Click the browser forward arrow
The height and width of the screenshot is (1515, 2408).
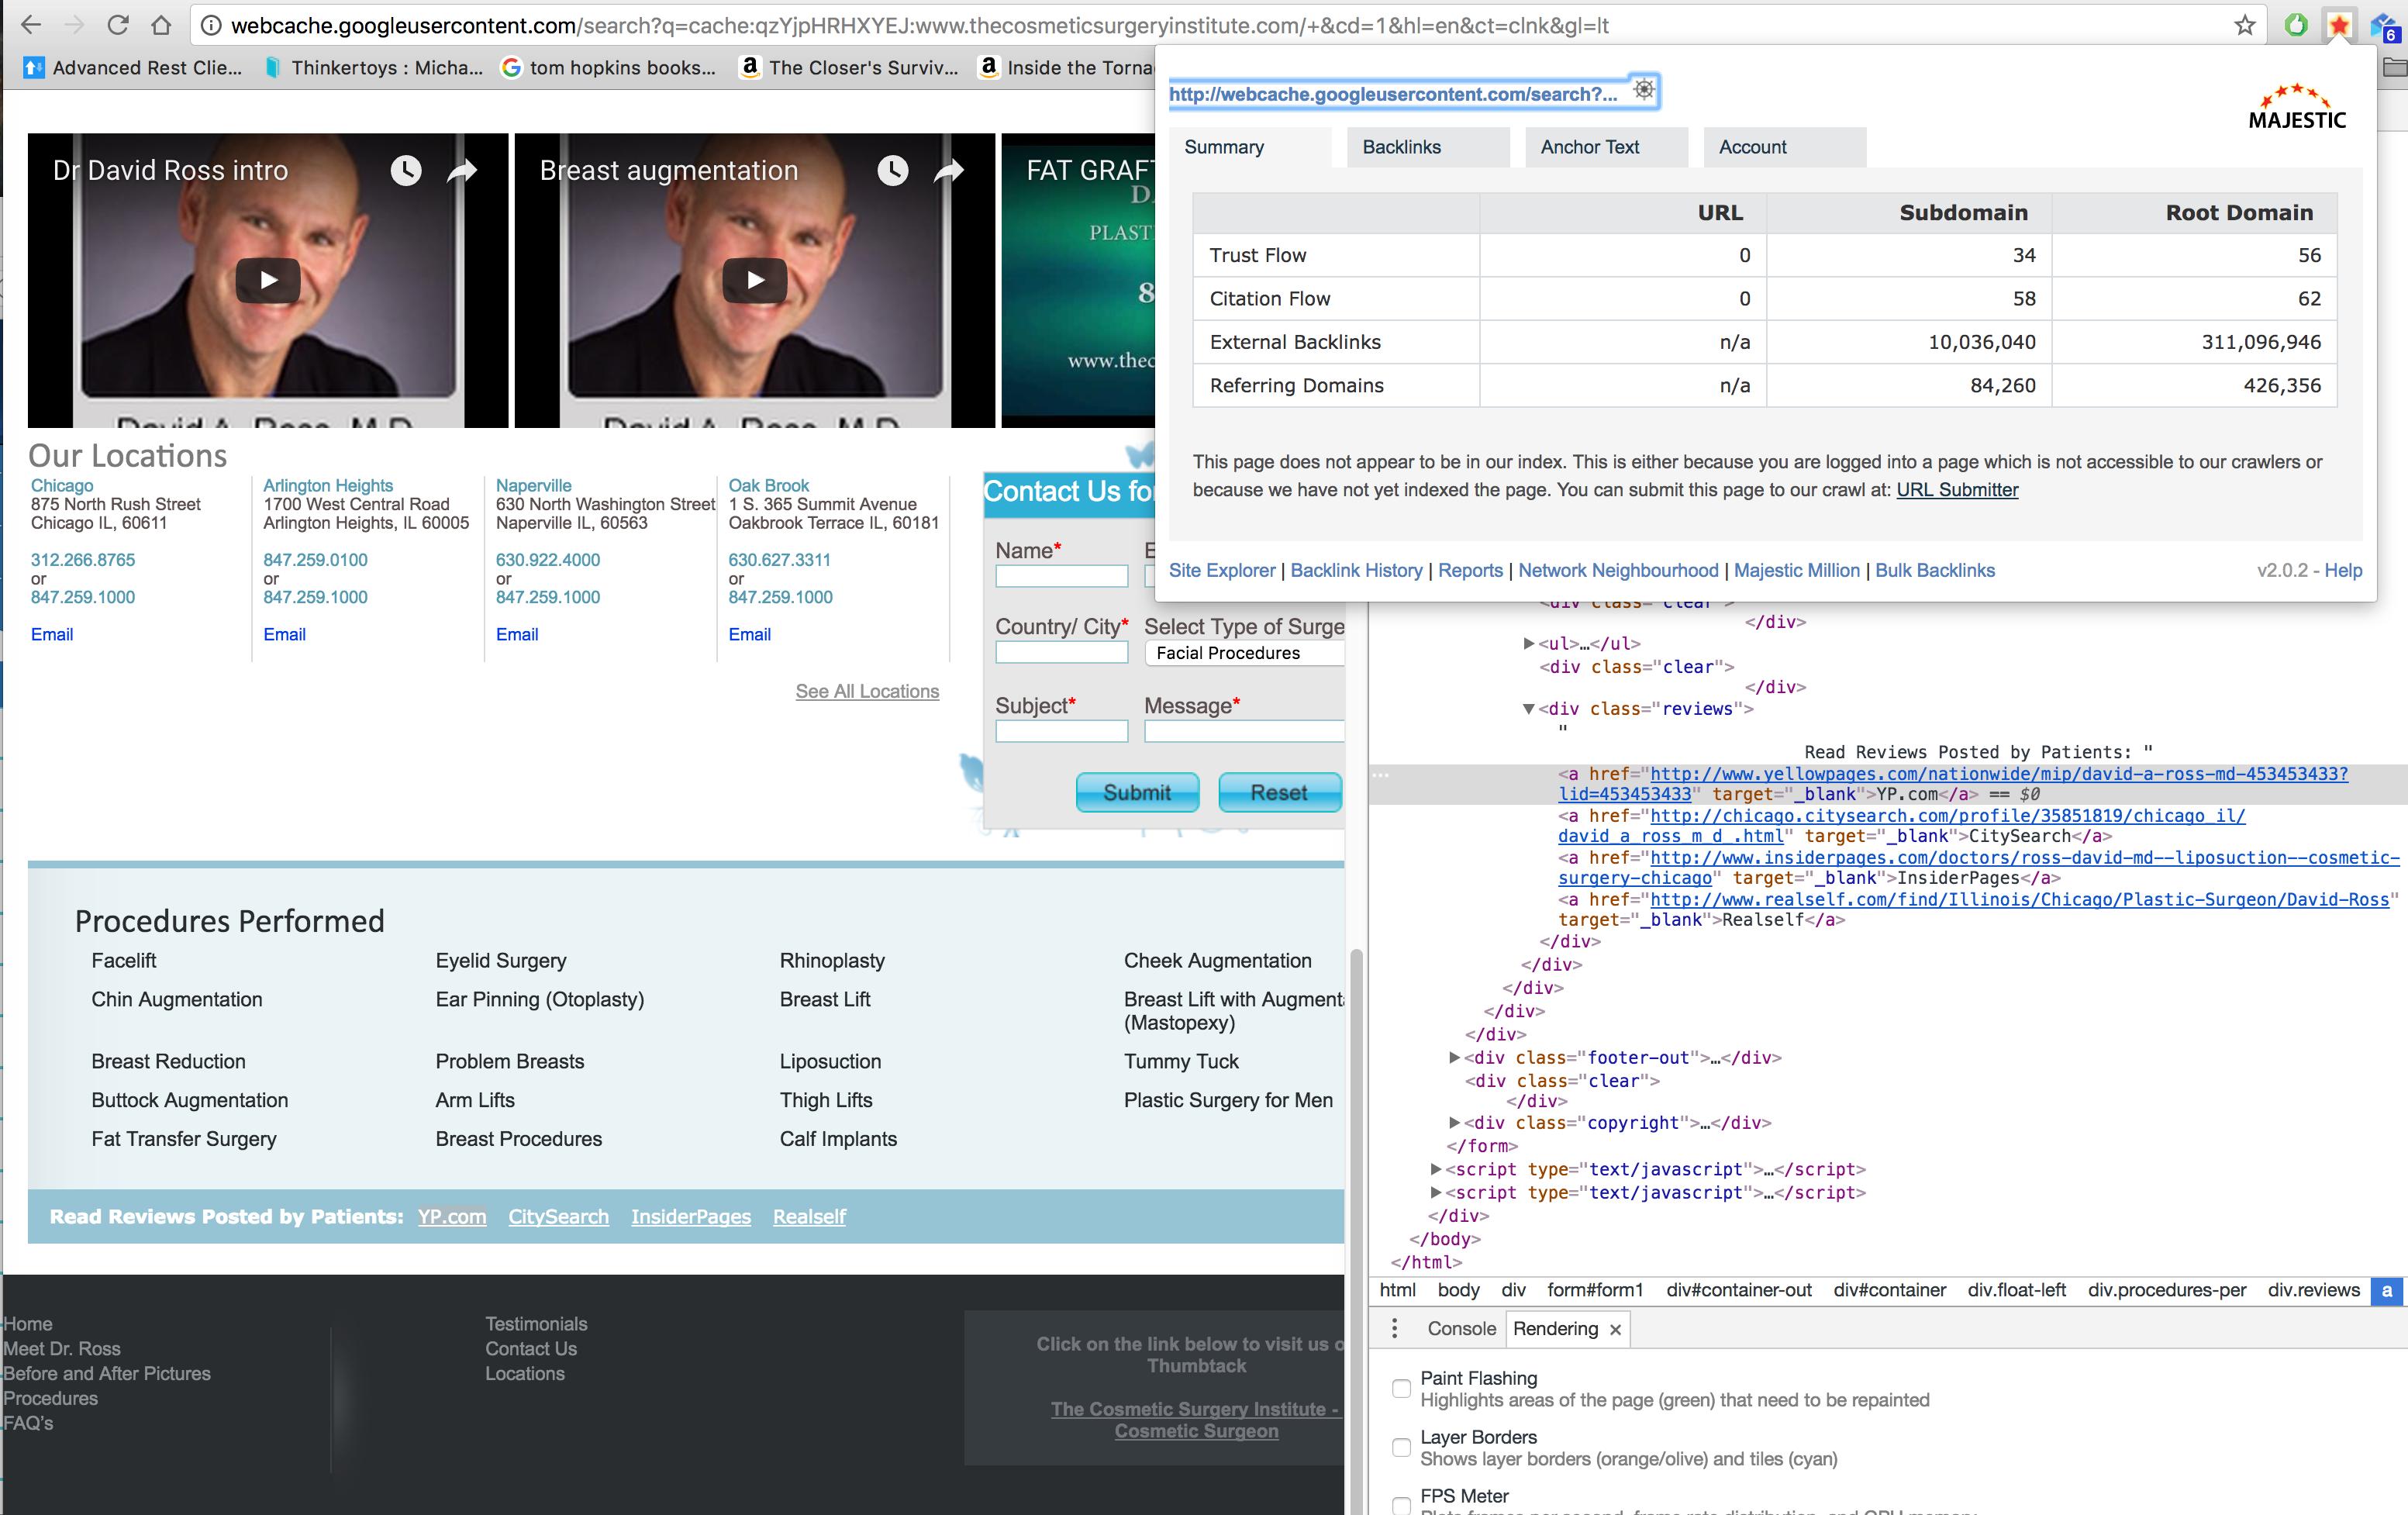pos(74,25)
